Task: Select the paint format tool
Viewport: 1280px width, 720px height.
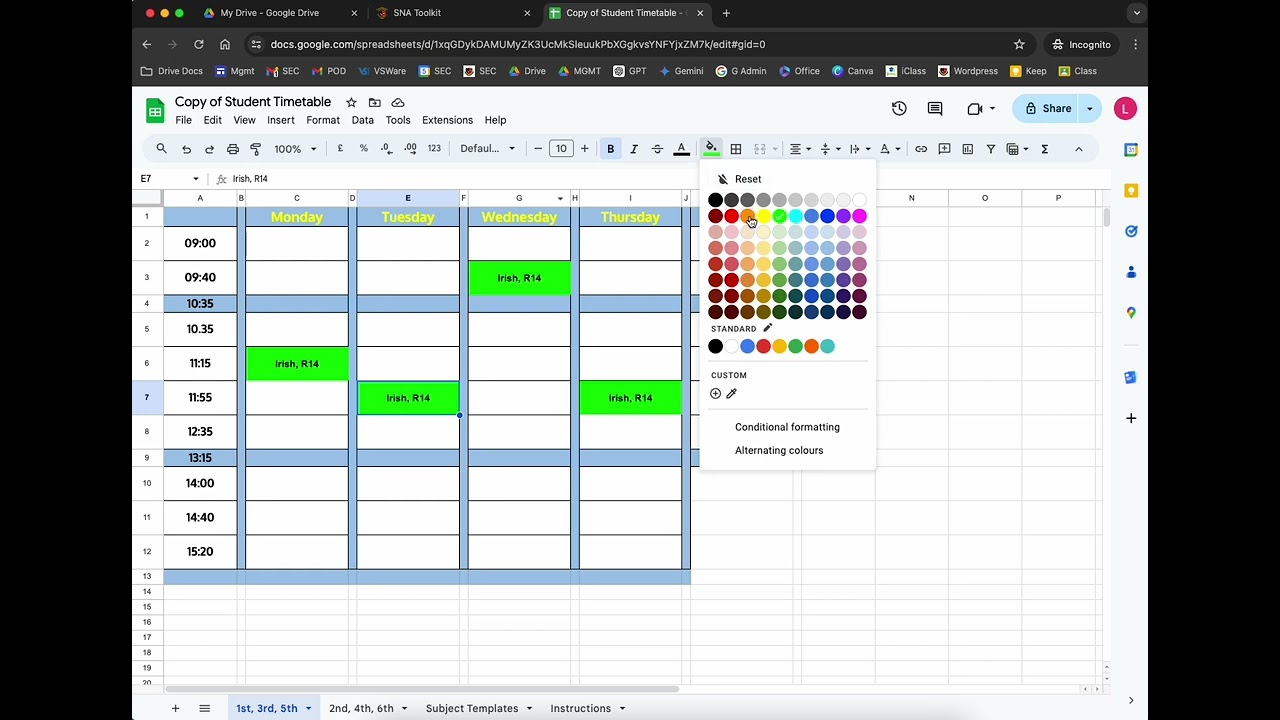Action: coord(256,149)
